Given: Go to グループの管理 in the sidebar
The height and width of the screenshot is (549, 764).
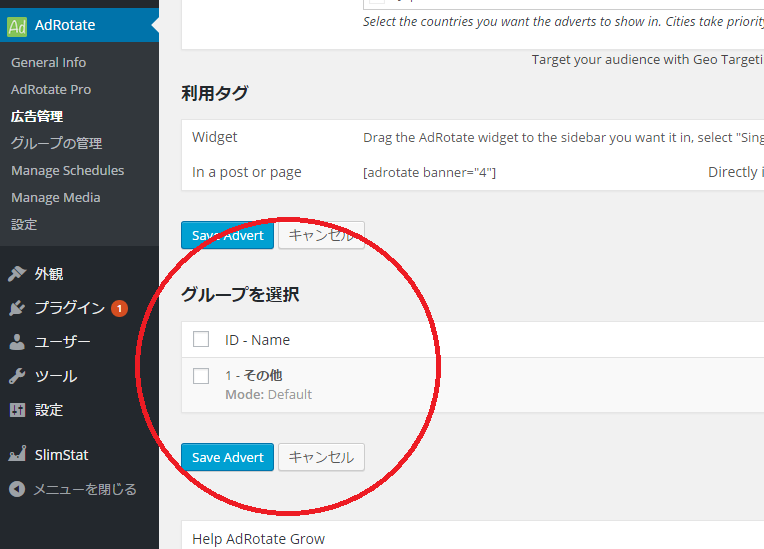Looking at the screenshot, I should pos(56,143).
